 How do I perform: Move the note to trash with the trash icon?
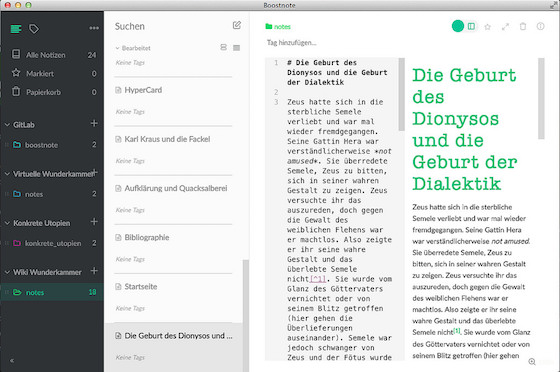tap(523, 26)
